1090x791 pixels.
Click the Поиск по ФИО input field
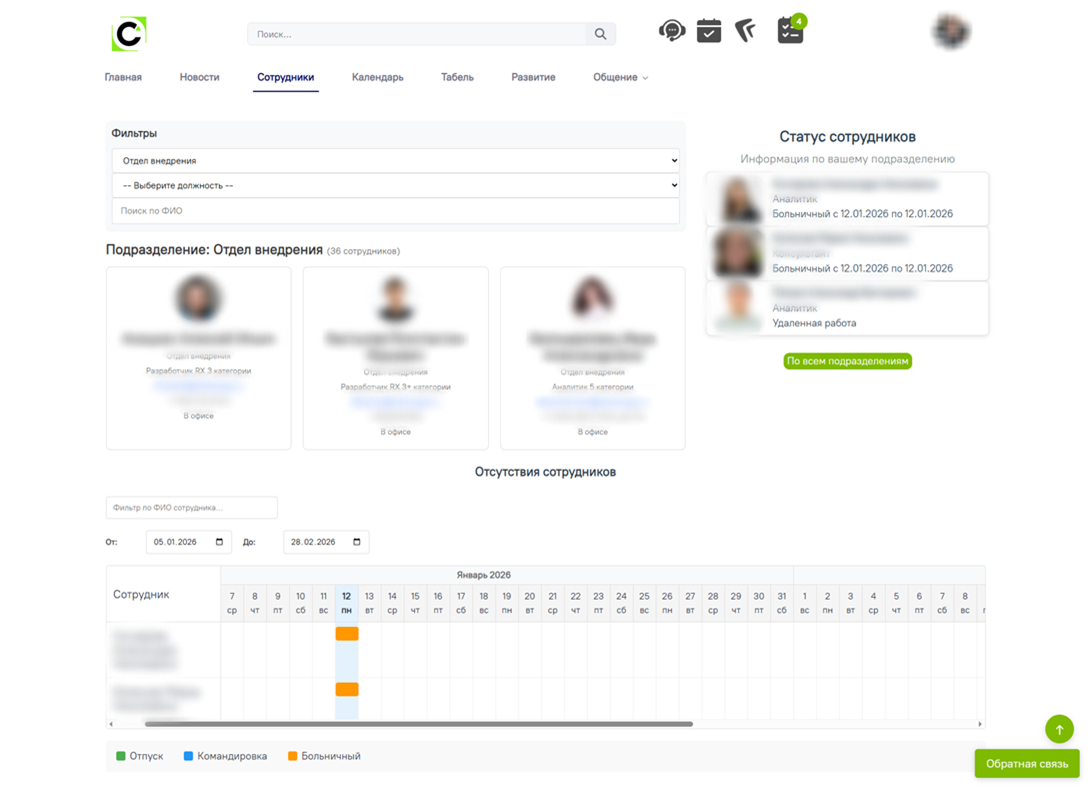coord(395,211)
